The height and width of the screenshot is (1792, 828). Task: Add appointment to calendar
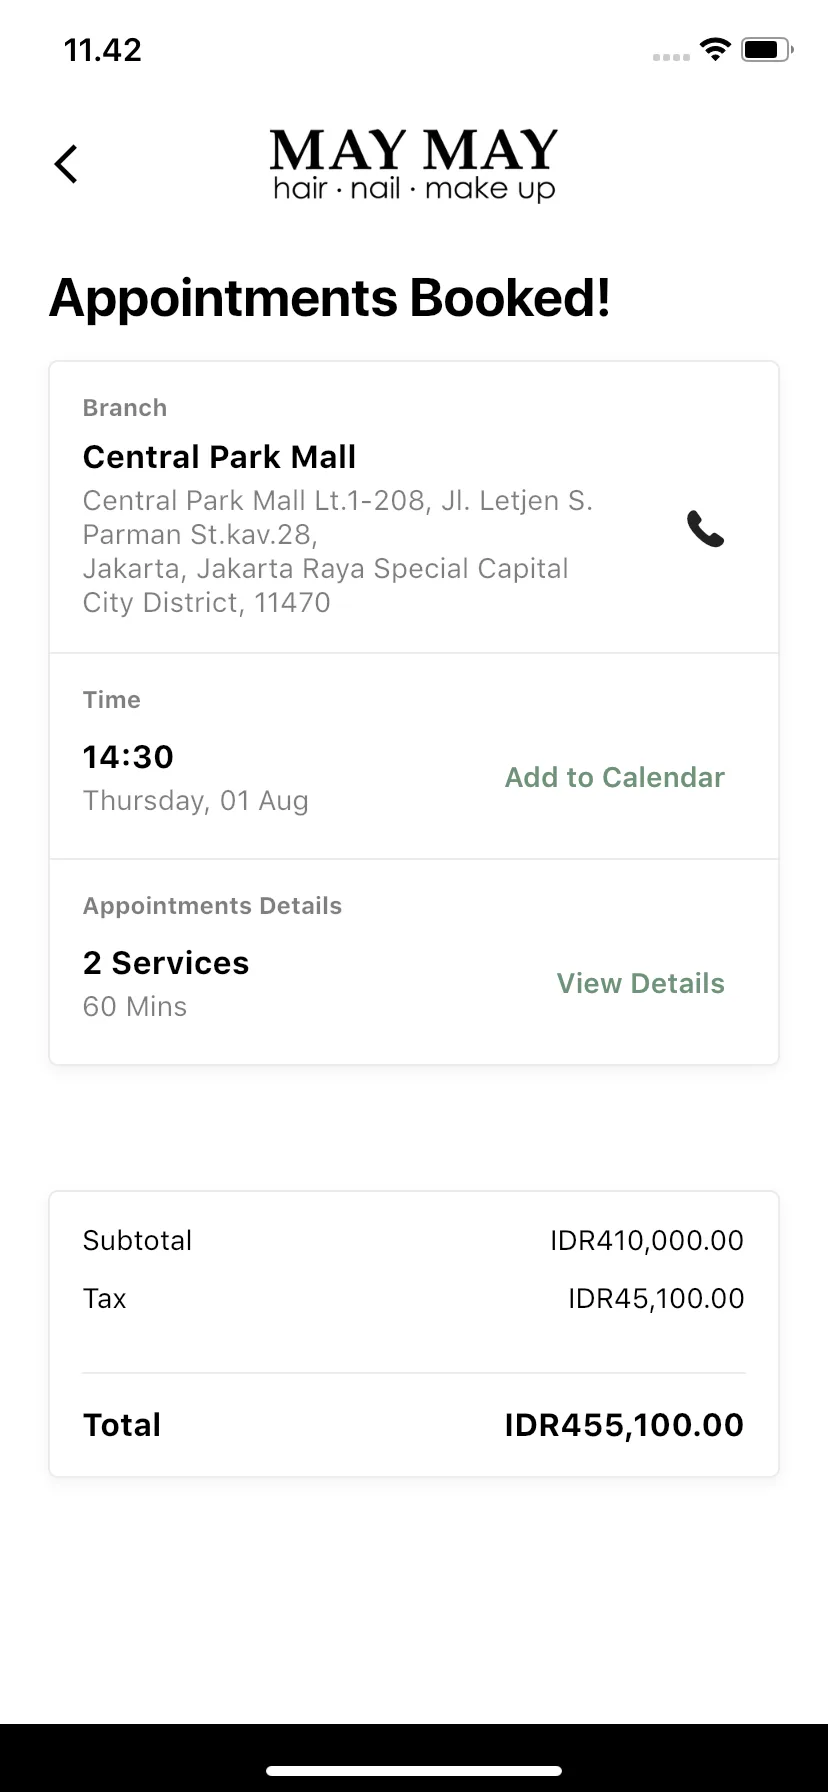pyautogui.click(x=615, y=777)
